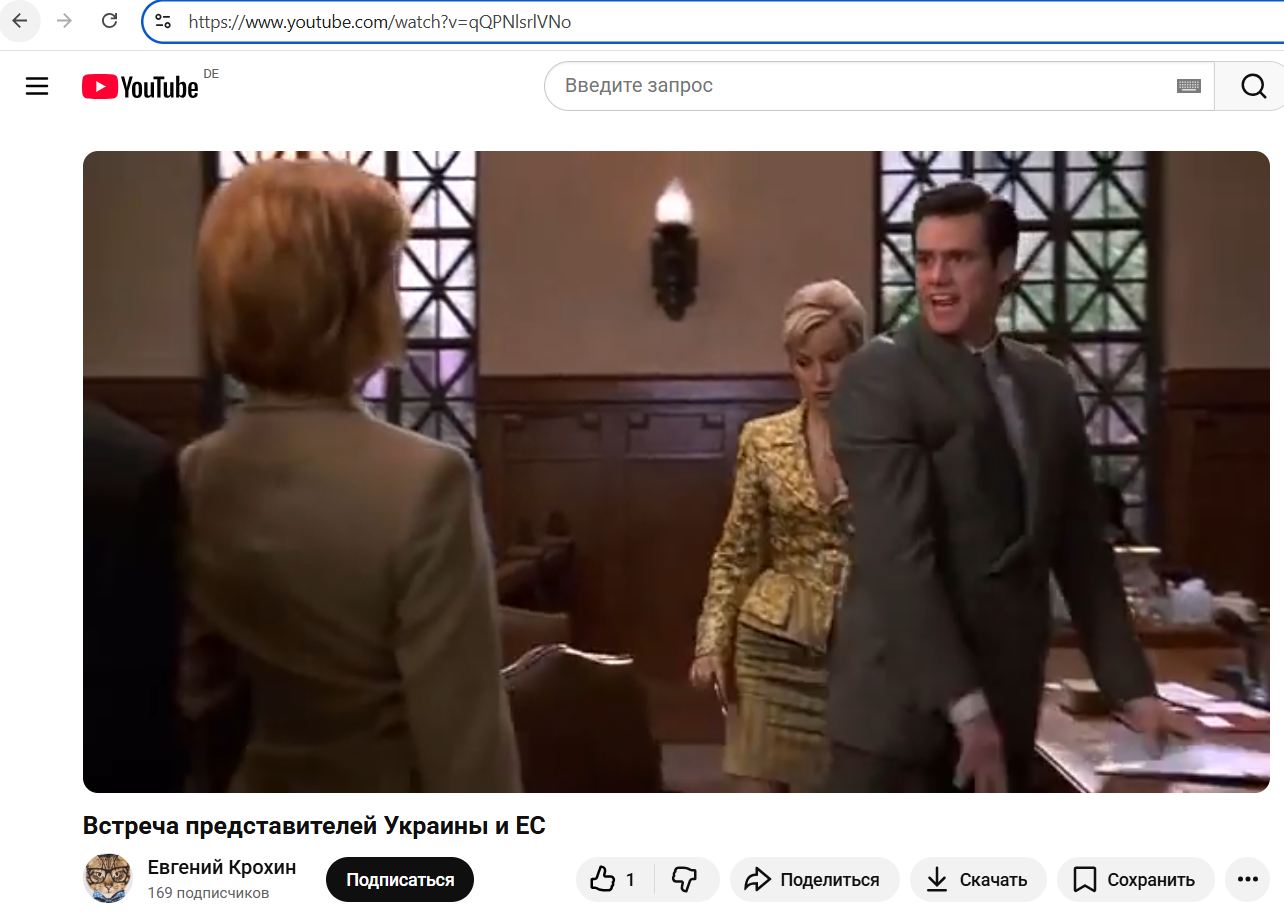Click the YouTube logo to go home
The image size is (1284, 916).
[140, 86]
